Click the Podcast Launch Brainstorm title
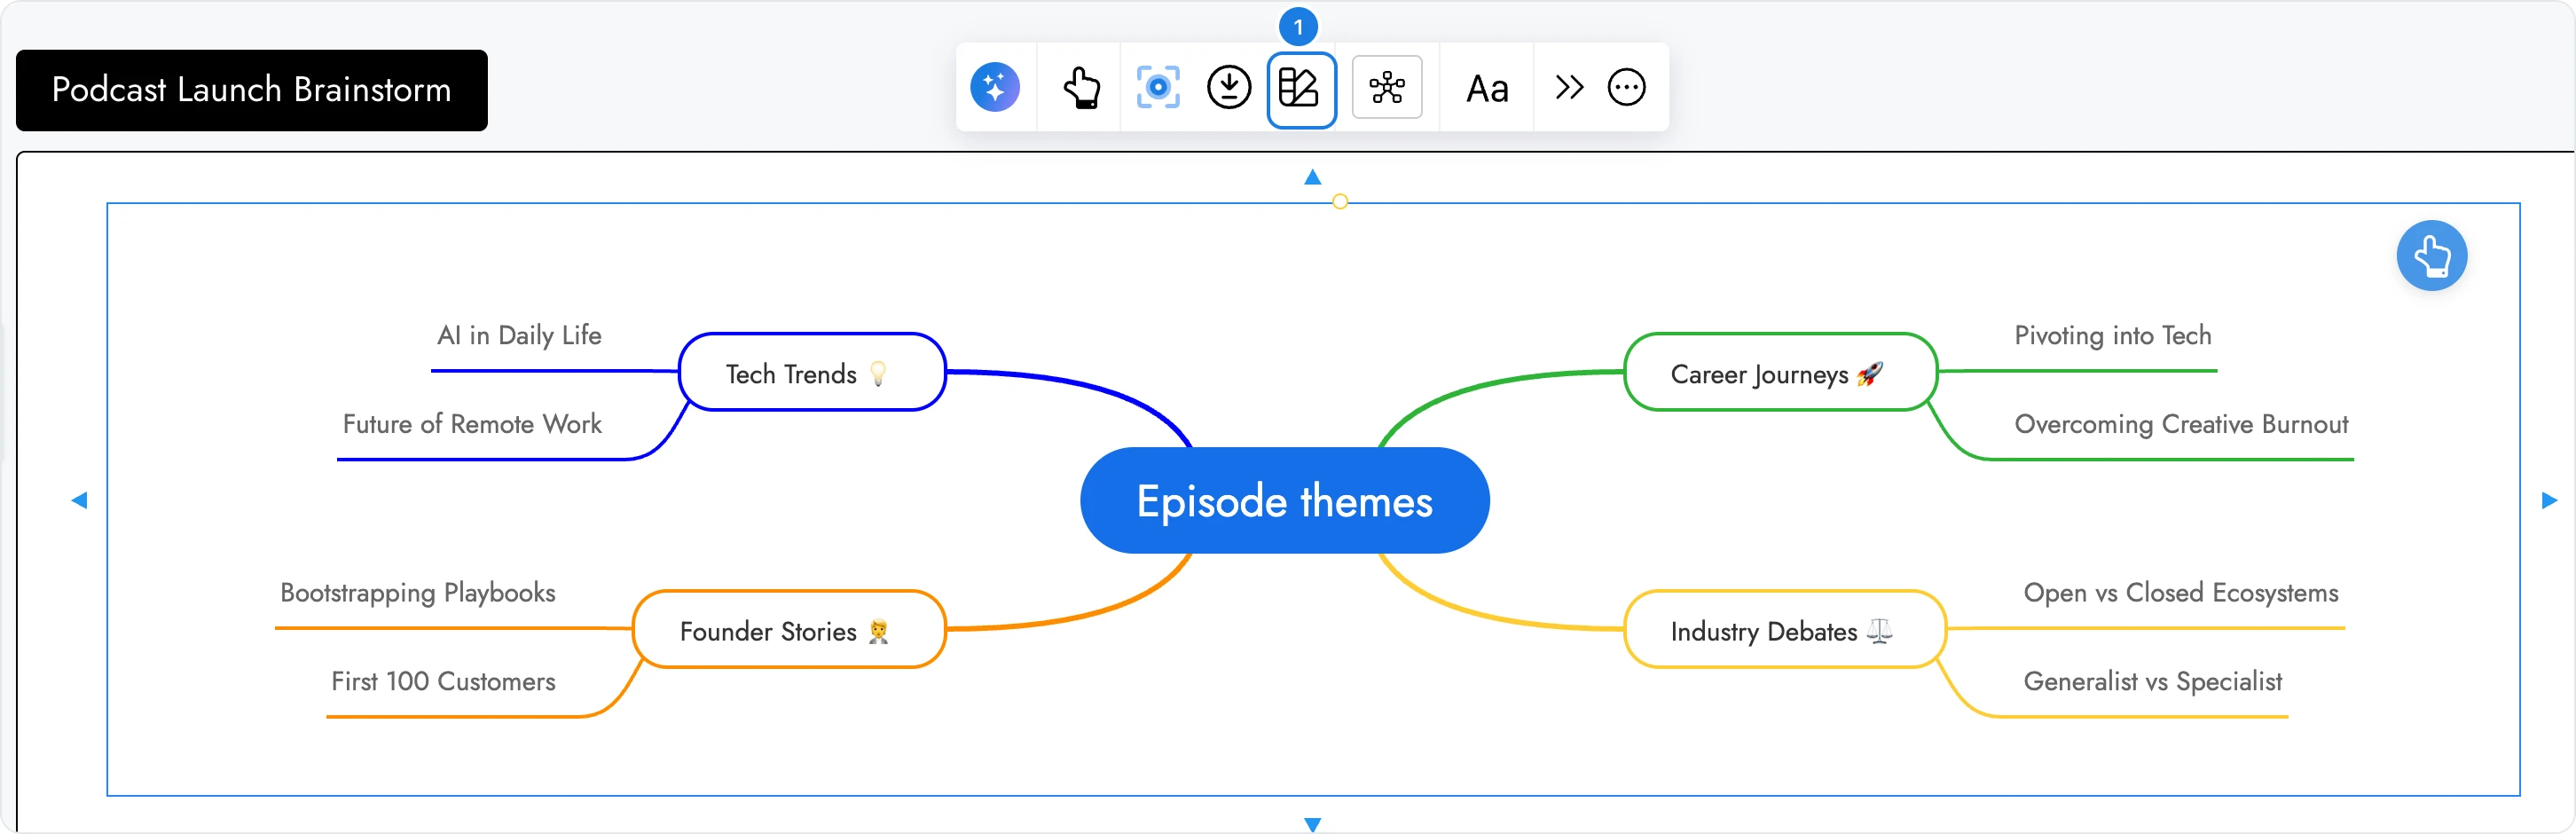Image resolution: width=2576 pixels, height=834 pixels. (252, 90)
